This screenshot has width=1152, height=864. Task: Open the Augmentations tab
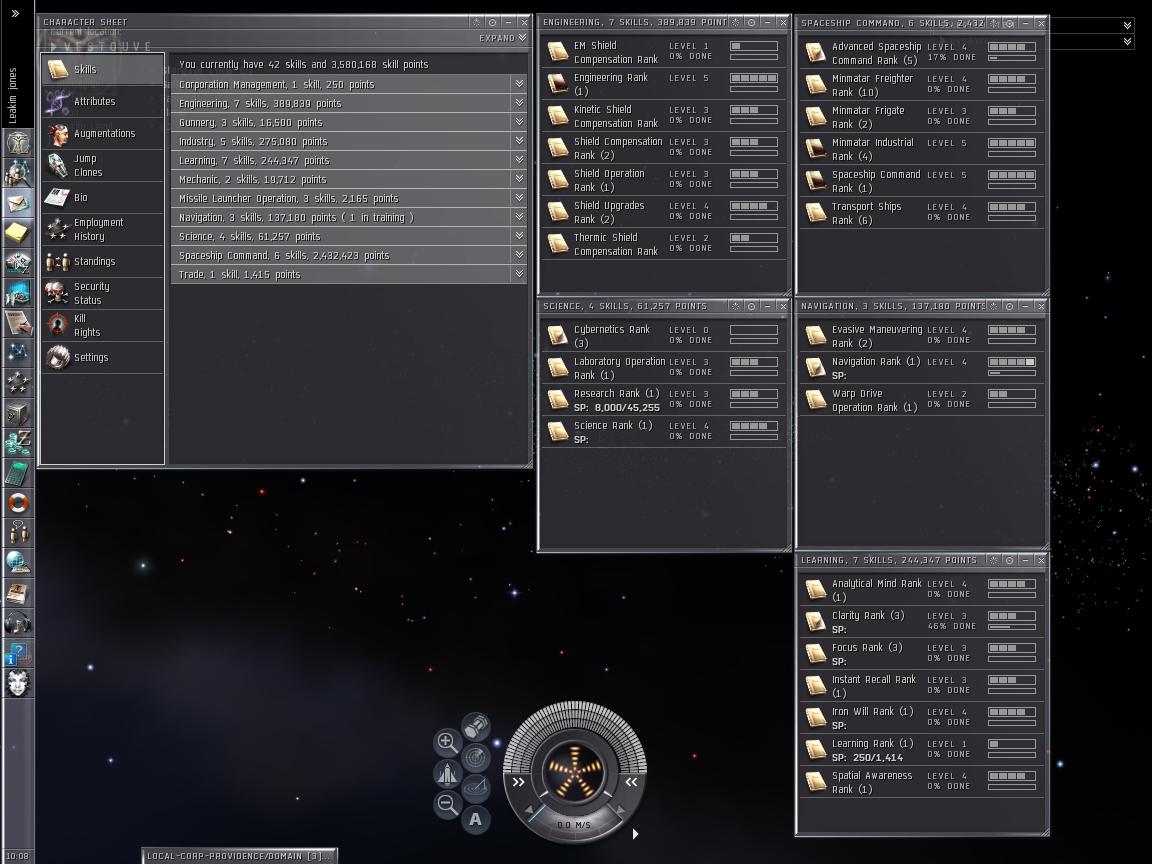pyautogui.click(x=103, y=134)
